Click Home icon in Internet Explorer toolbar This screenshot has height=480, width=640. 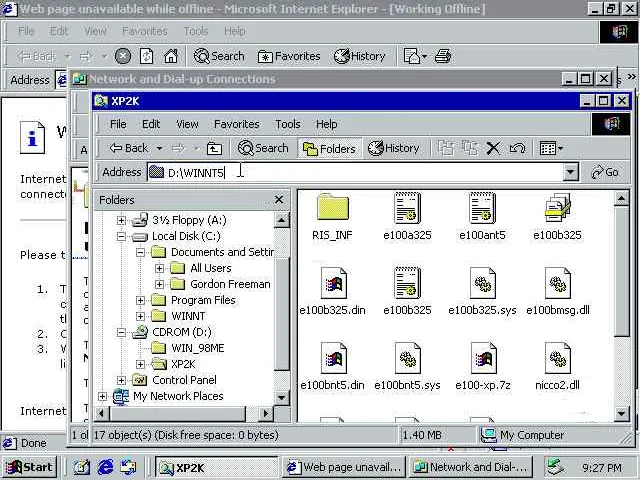coord(171,56)
